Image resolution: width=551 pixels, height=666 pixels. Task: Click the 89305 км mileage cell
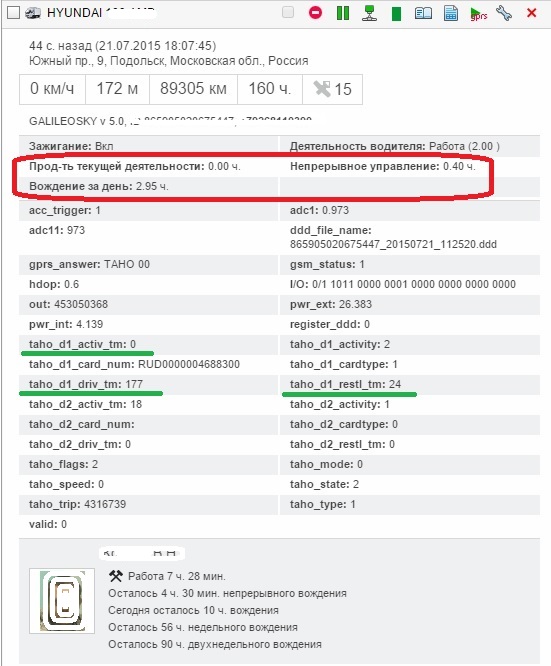pos(193,89)
